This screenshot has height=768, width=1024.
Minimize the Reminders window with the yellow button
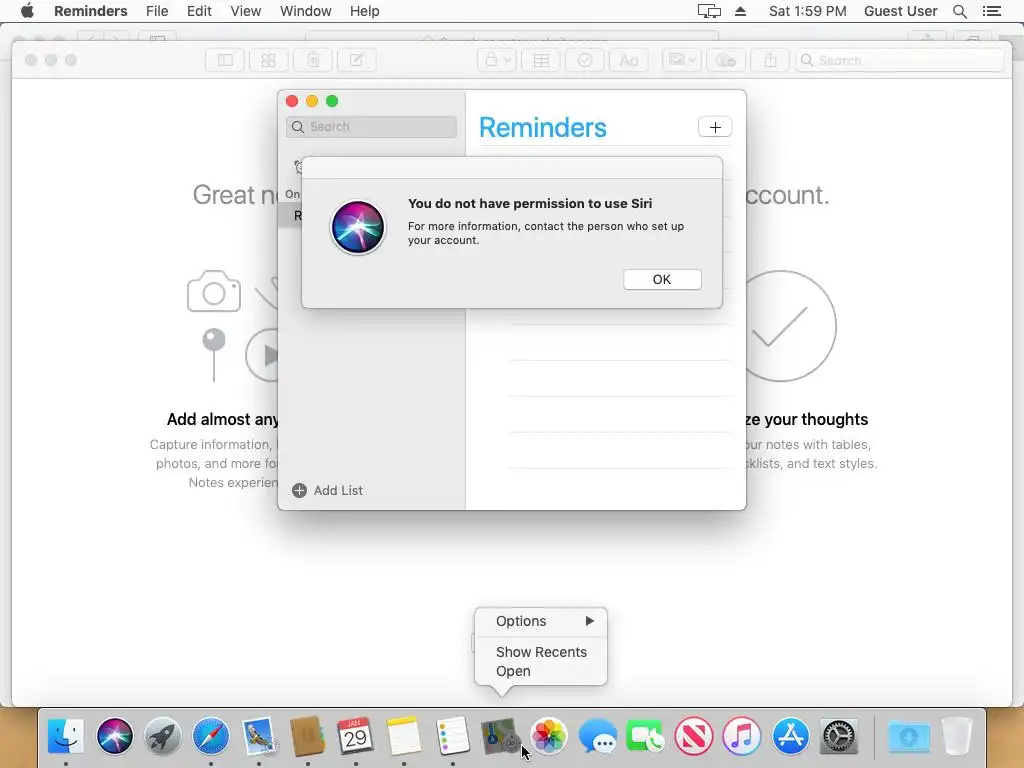point(312,101)
